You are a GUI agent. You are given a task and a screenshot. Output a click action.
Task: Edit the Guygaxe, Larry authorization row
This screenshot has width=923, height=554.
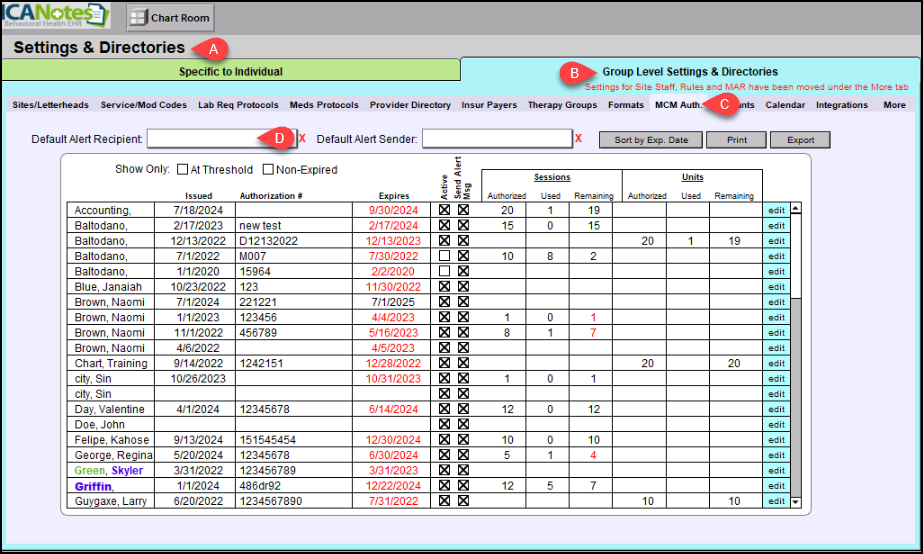point(776,501)
